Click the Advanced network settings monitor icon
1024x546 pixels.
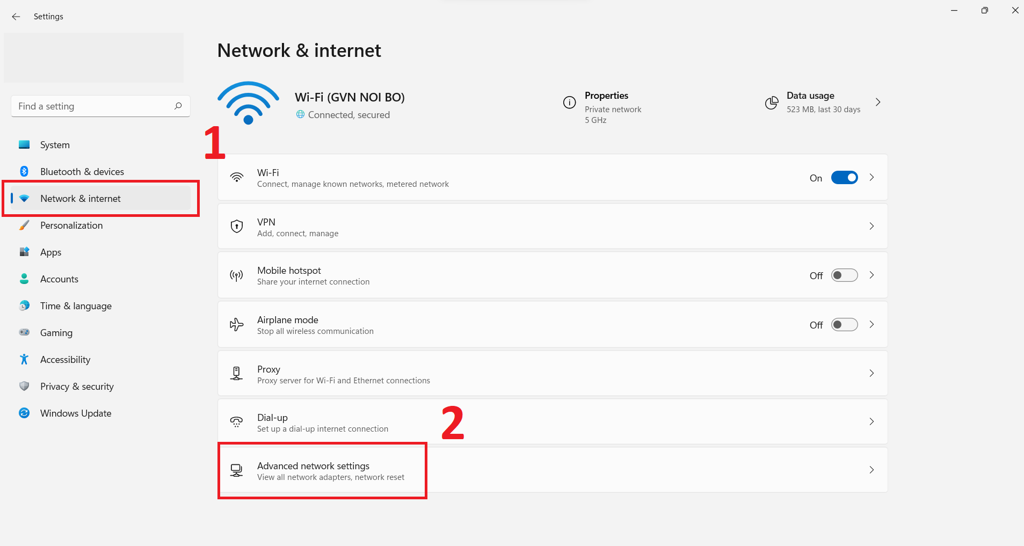click(236, 470)
